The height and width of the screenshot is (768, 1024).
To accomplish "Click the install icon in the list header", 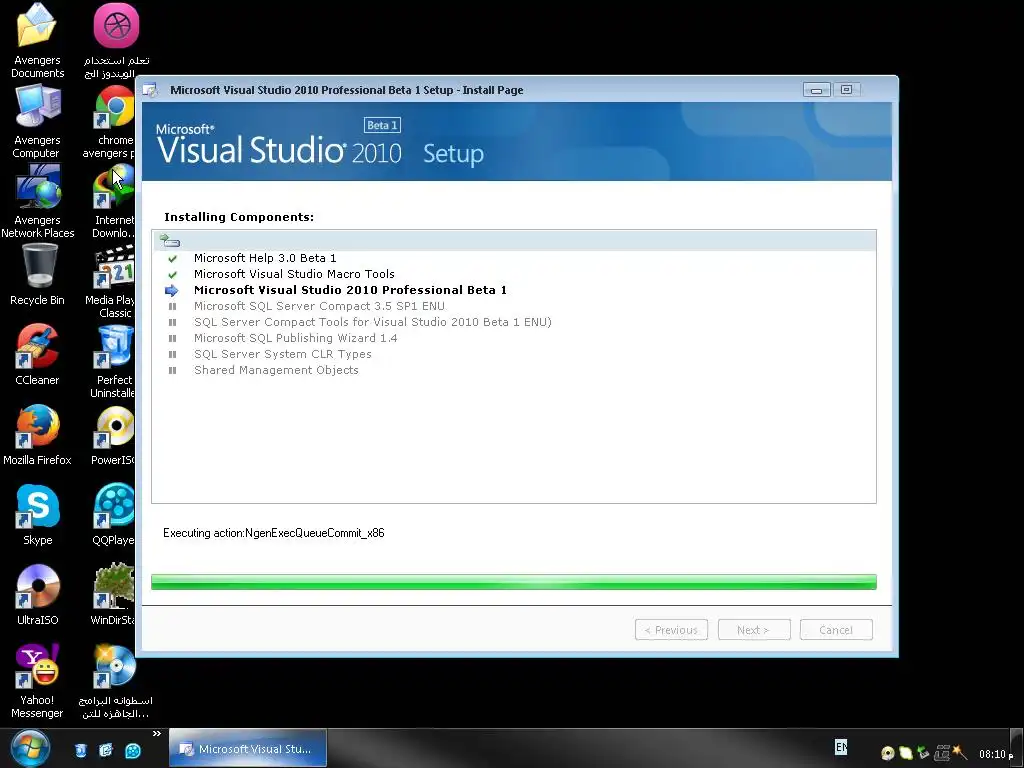I will tap(170, 240).
